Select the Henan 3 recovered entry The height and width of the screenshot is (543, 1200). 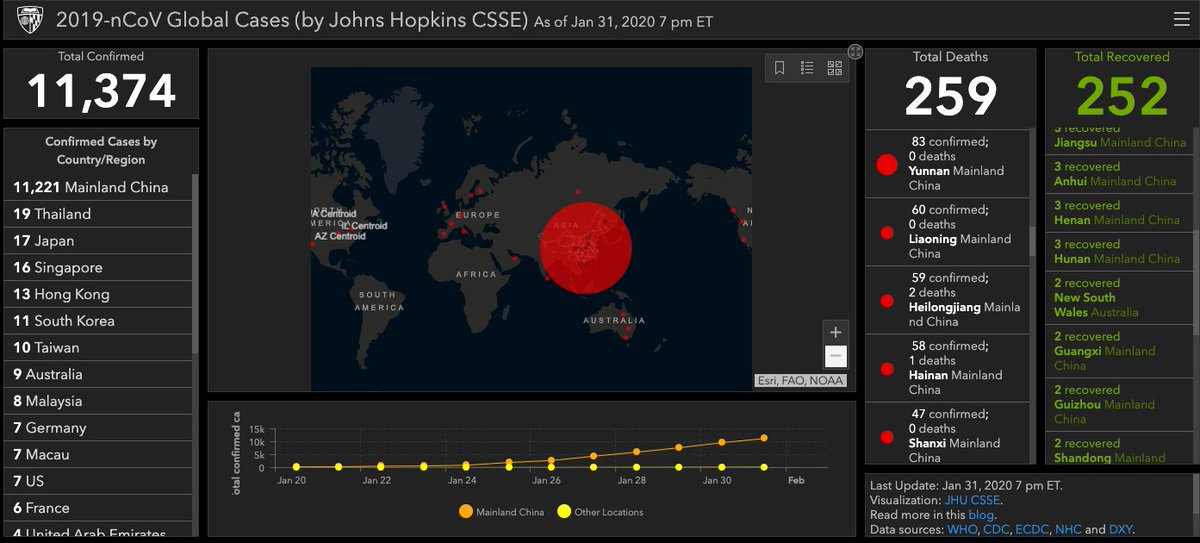click(1119, 213)
